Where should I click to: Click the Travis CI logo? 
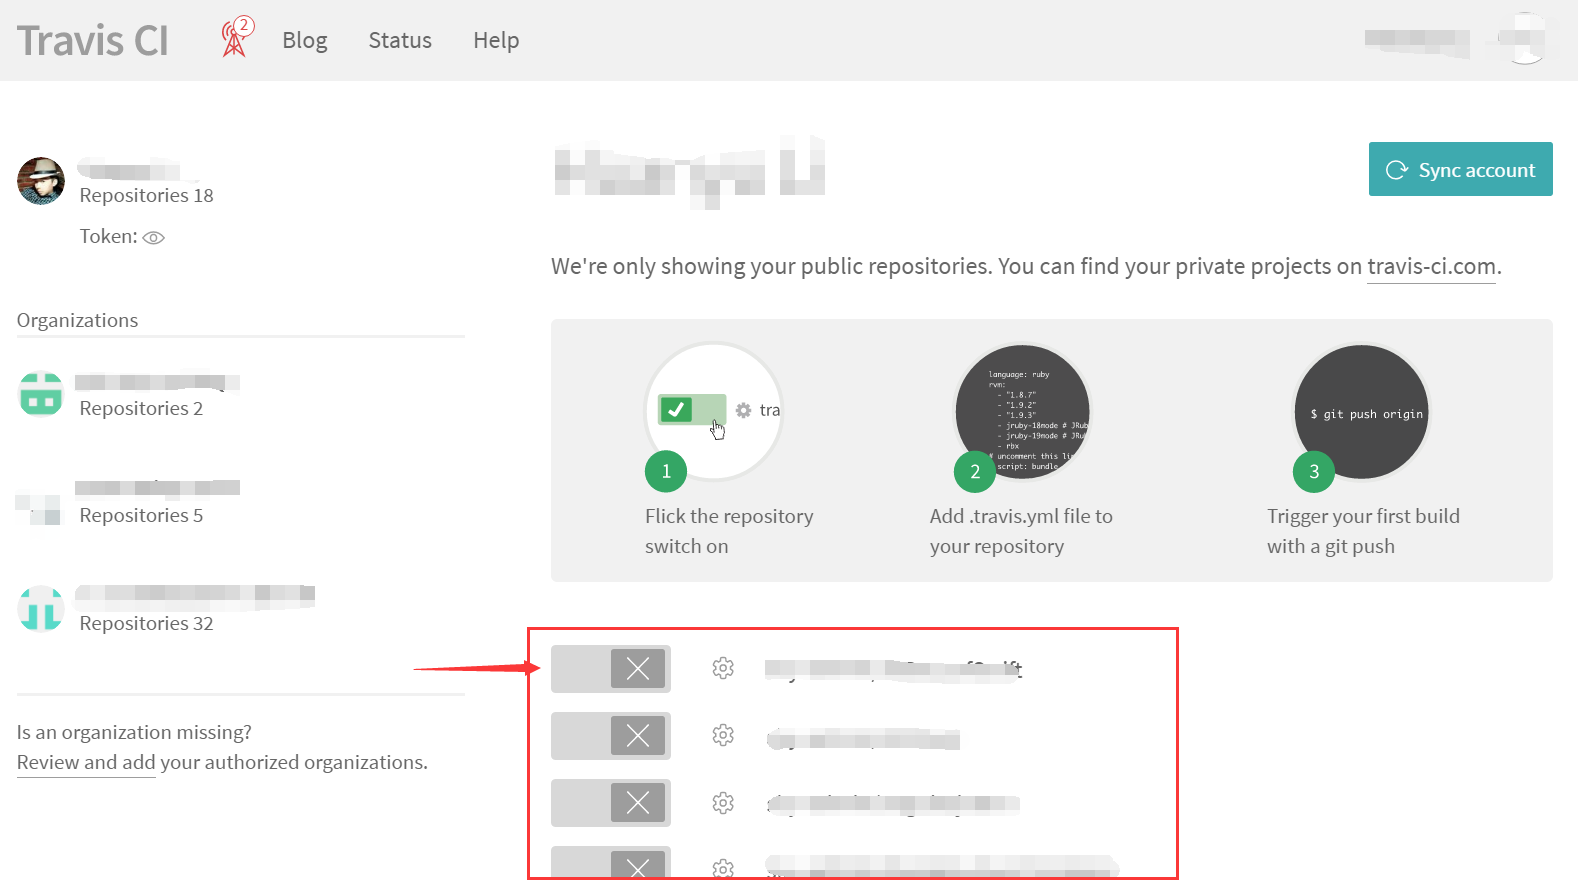tap(92, 41)
